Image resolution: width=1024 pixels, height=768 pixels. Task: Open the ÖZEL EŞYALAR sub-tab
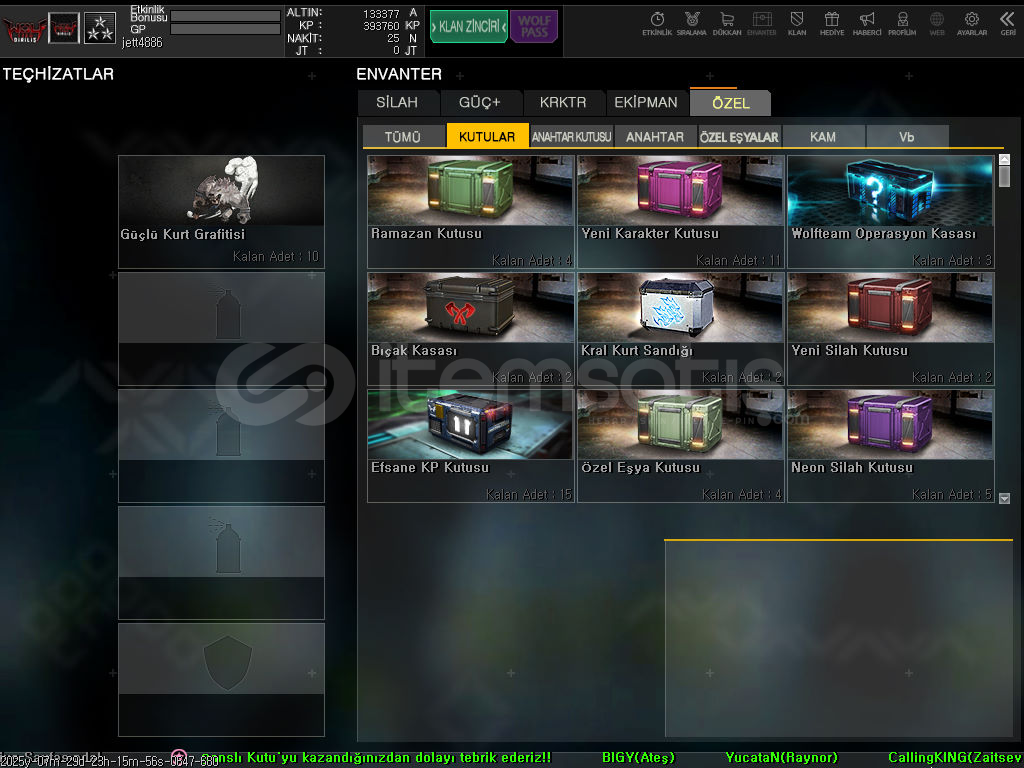739,136
